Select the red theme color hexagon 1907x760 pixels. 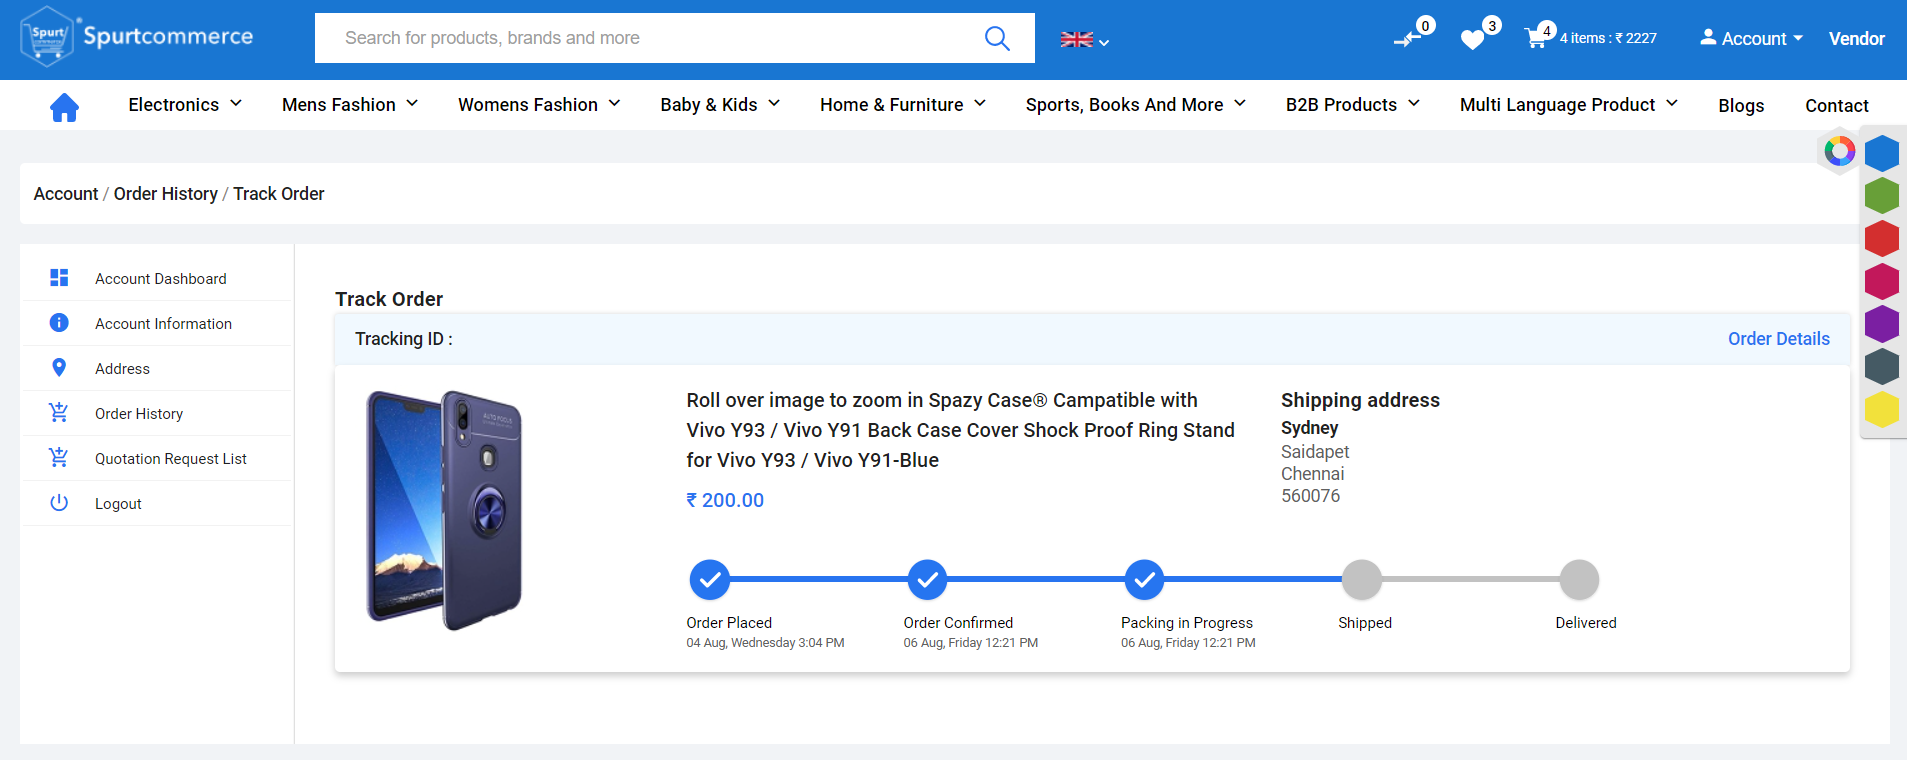click(1882, 239)
